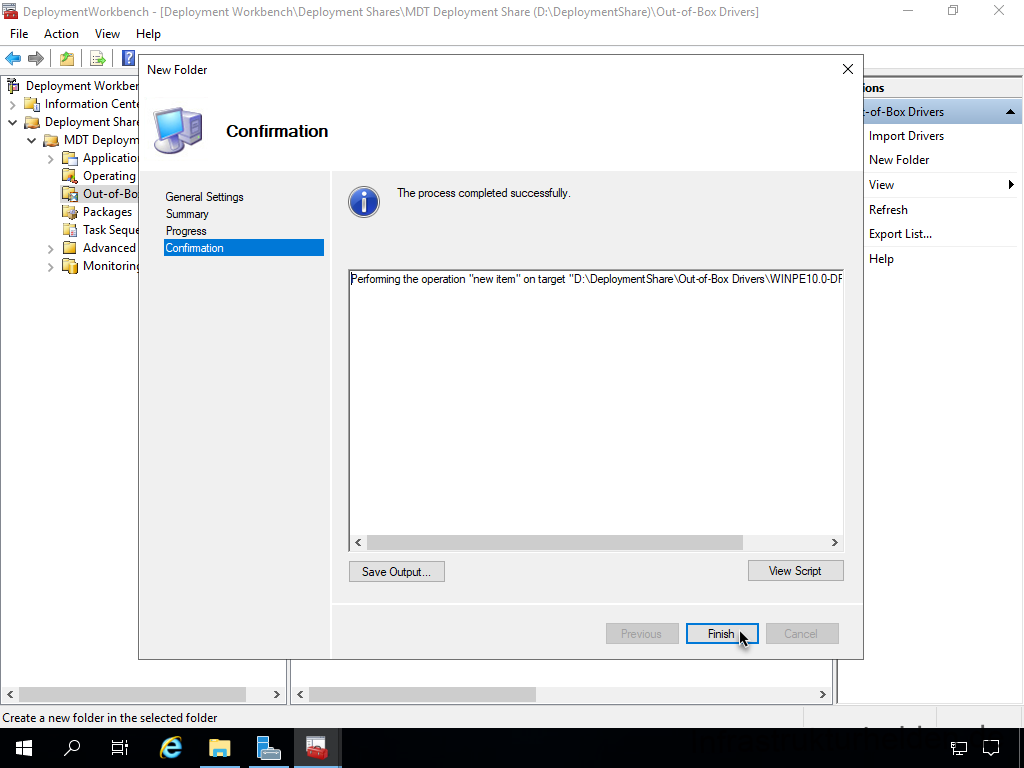The image size is (1024, 768).
Task: Click the Up one level toolbar icon
Action: coord(67,58)
